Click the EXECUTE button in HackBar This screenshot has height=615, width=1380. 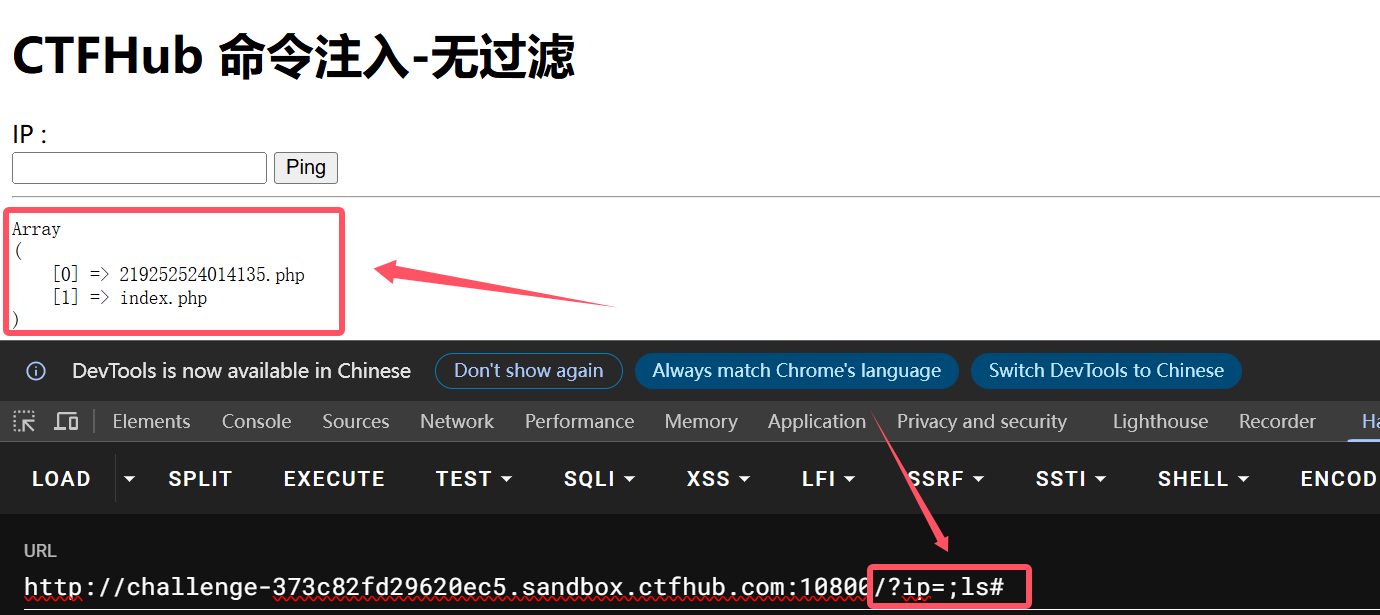(x=334, y=478)
